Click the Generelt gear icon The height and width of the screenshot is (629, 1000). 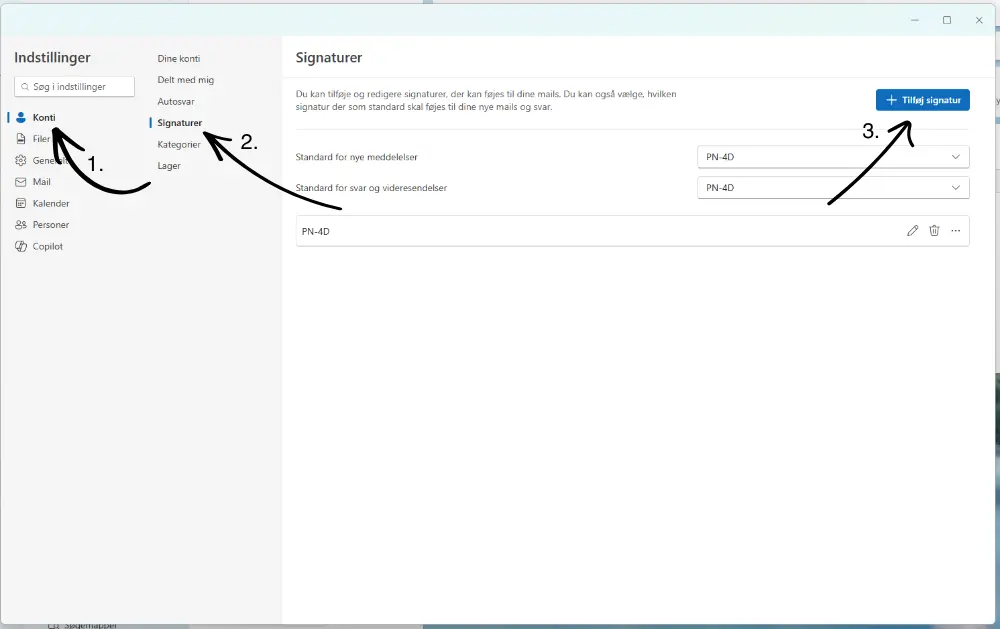tap(21, 160)
